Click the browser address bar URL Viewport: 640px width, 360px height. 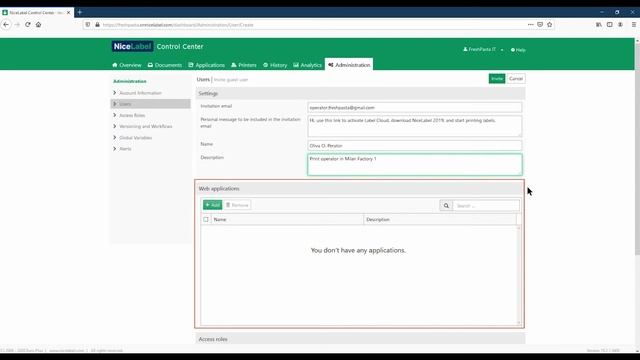click(178, 25)
